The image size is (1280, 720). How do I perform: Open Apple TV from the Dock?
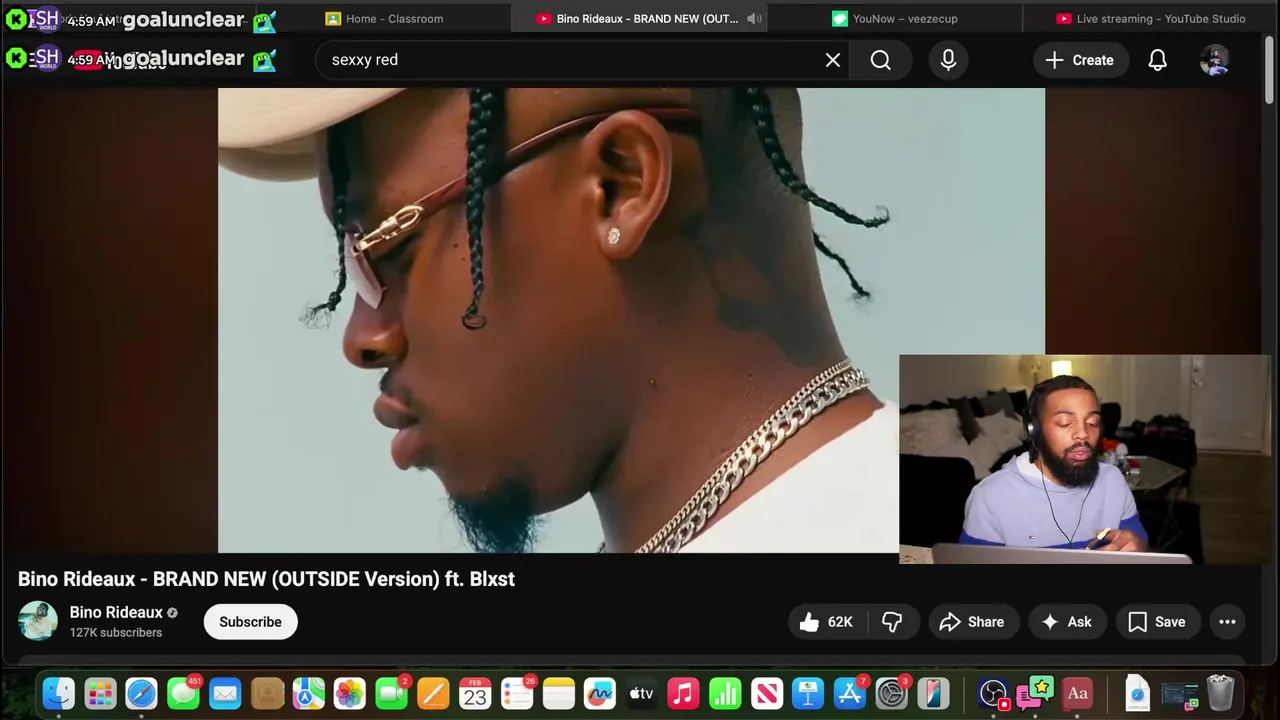point(641,693)
